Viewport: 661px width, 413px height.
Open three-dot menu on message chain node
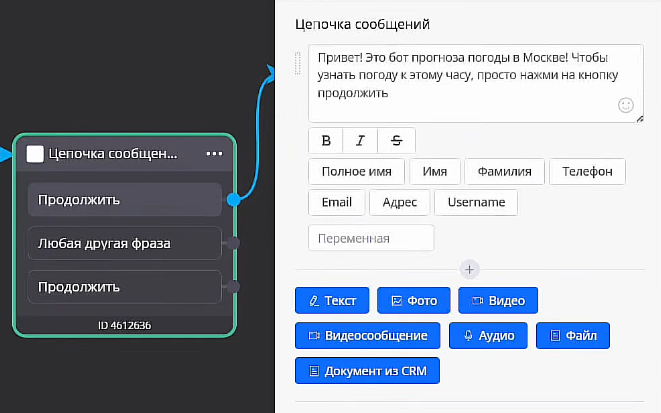tap(214, 154)
